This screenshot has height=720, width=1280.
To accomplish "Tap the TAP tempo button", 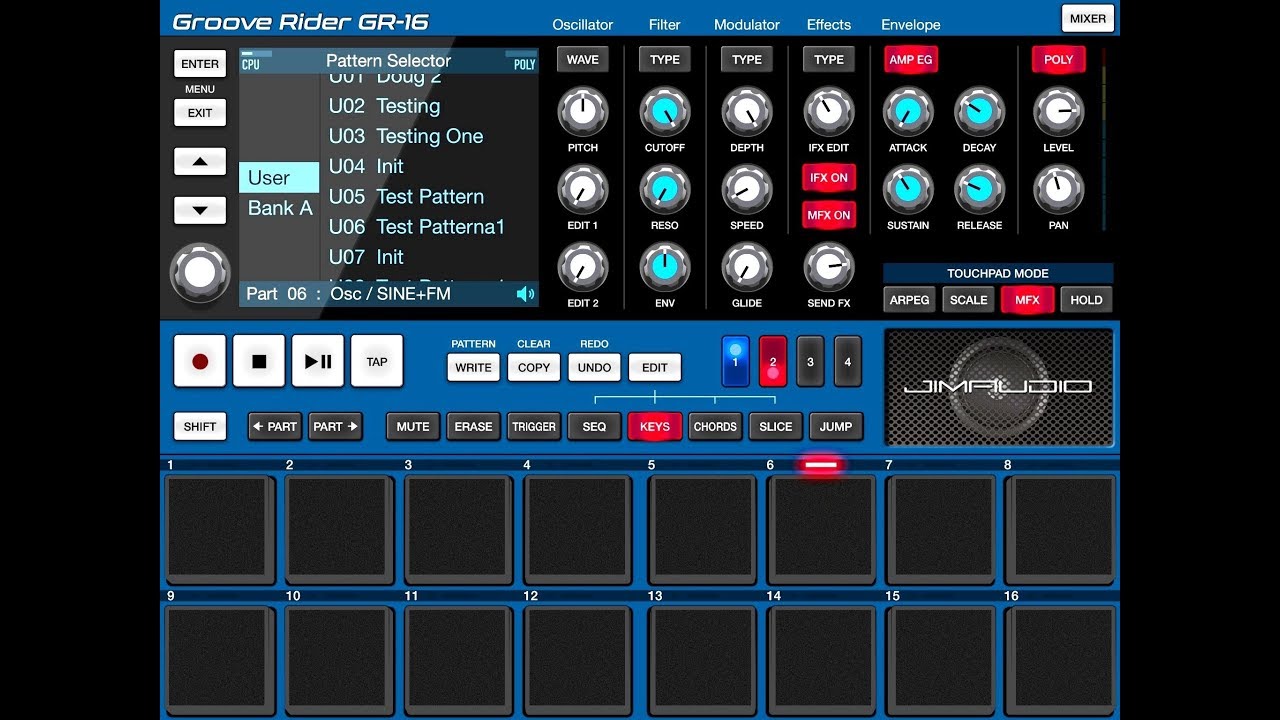I will (377, 361).
